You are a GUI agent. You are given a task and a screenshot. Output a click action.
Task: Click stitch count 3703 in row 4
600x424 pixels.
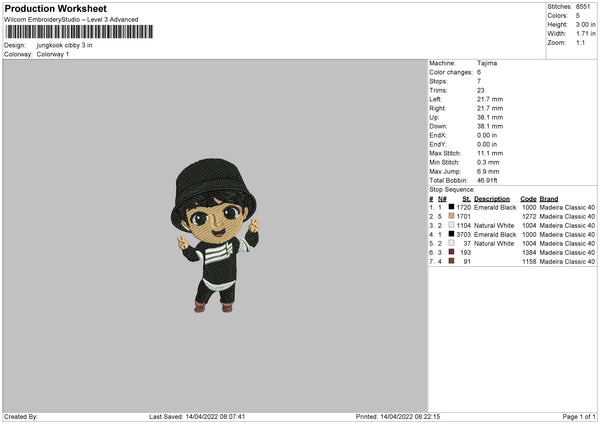click(x=463, y=235)
